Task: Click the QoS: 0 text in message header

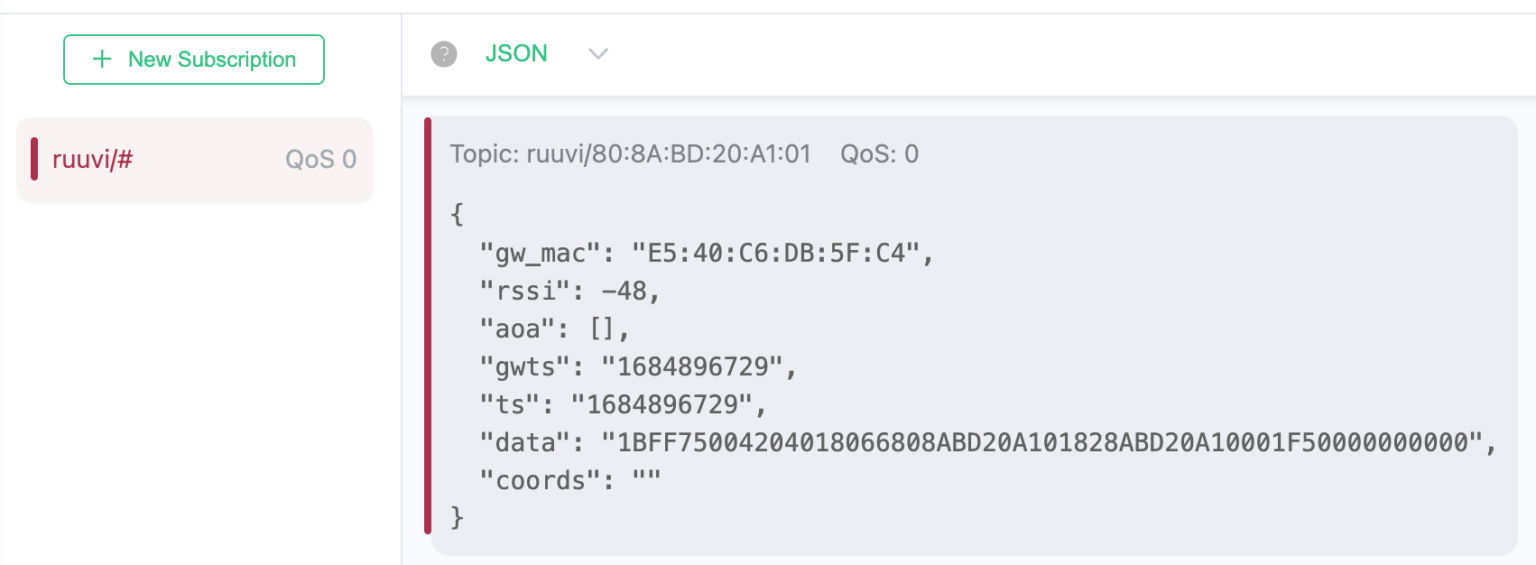Action: click(879, 154)
